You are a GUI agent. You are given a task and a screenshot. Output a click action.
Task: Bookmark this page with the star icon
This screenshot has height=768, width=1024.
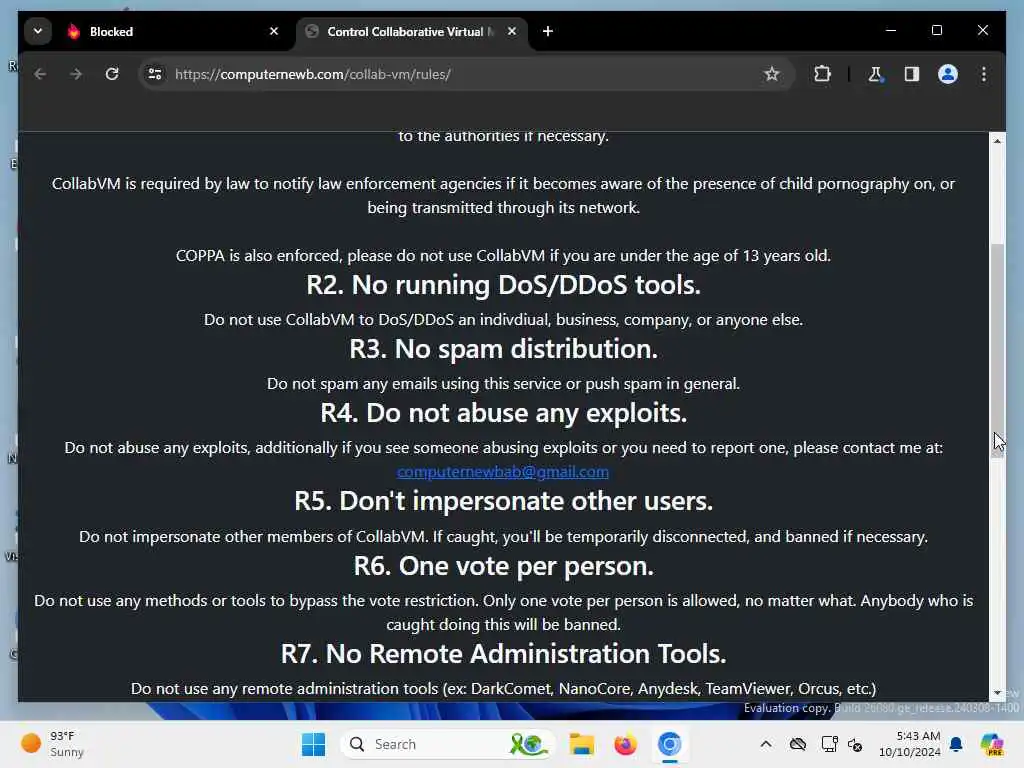coord(771,74)
